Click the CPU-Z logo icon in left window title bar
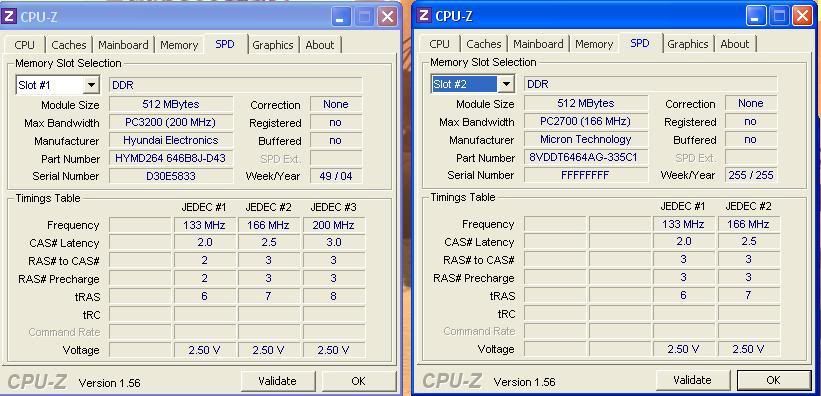 (8, 16)
